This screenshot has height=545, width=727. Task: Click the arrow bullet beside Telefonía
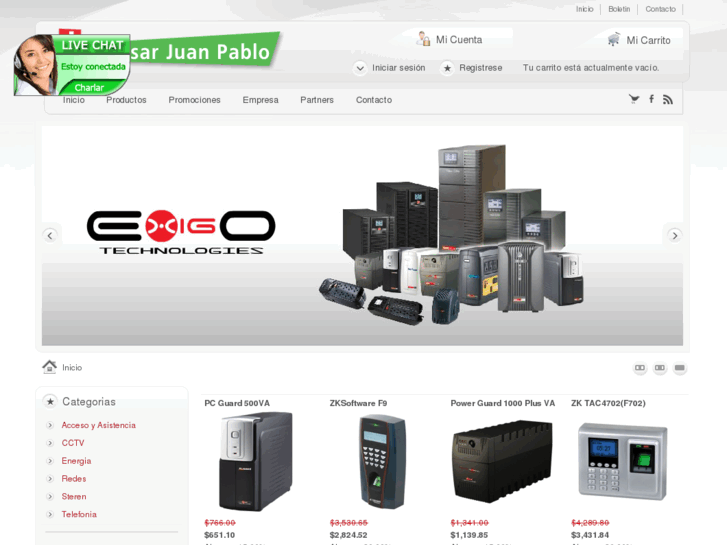(50, 514)
